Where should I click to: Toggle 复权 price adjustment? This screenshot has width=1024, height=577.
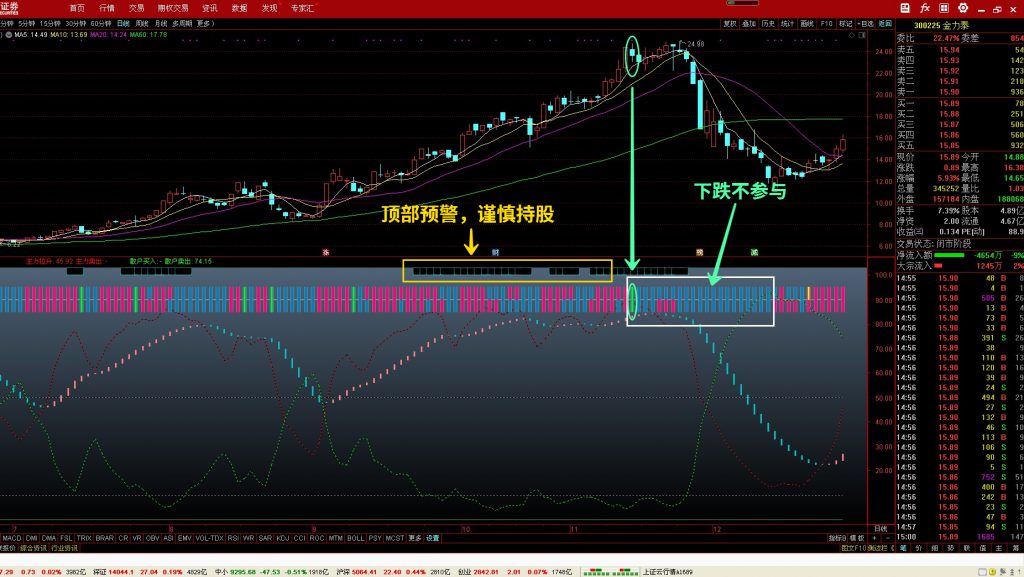pos(730,22)
